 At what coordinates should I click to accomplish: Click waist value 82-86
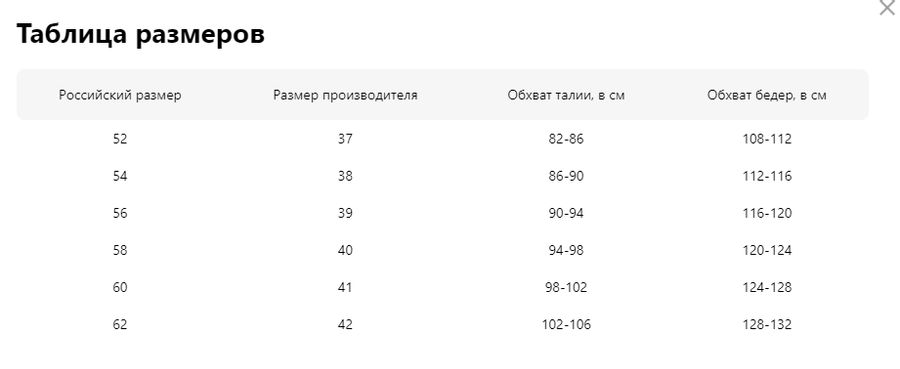pyautogui.click(x=566, y=139)
